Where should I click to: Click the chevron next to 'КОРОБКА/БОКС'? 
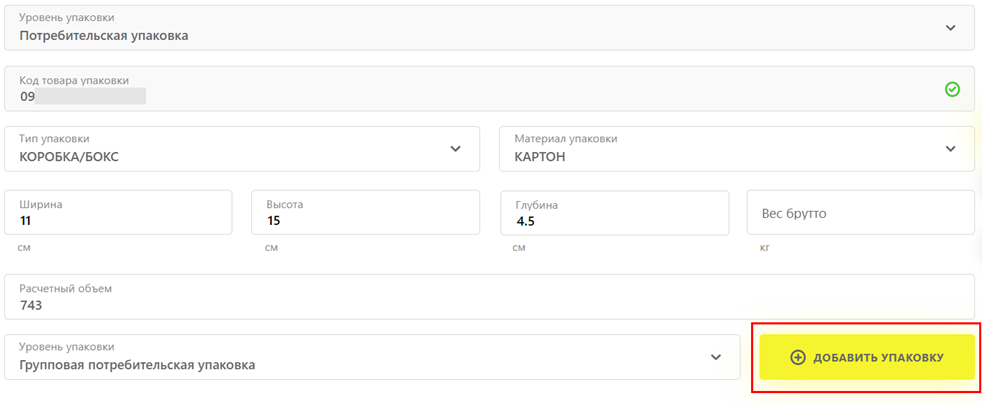[455, 149]
